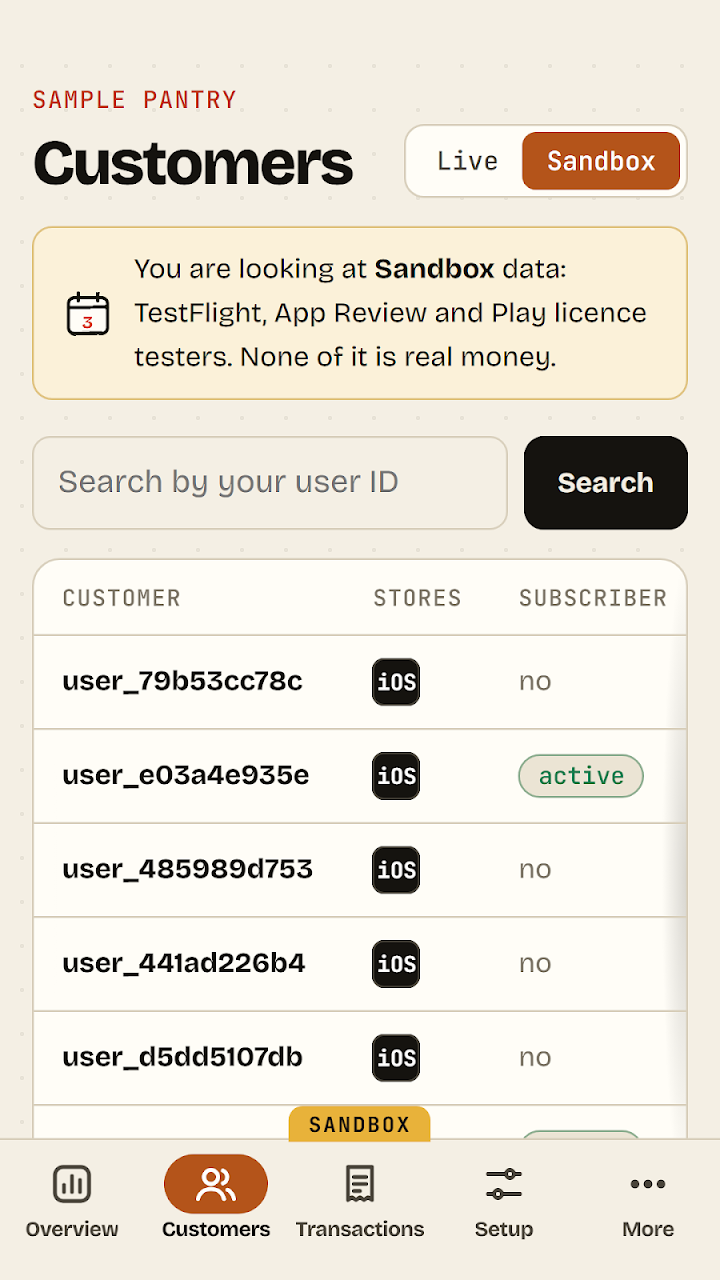
Task: Focus the Search by your user ID field
Action: pos(270,482)
